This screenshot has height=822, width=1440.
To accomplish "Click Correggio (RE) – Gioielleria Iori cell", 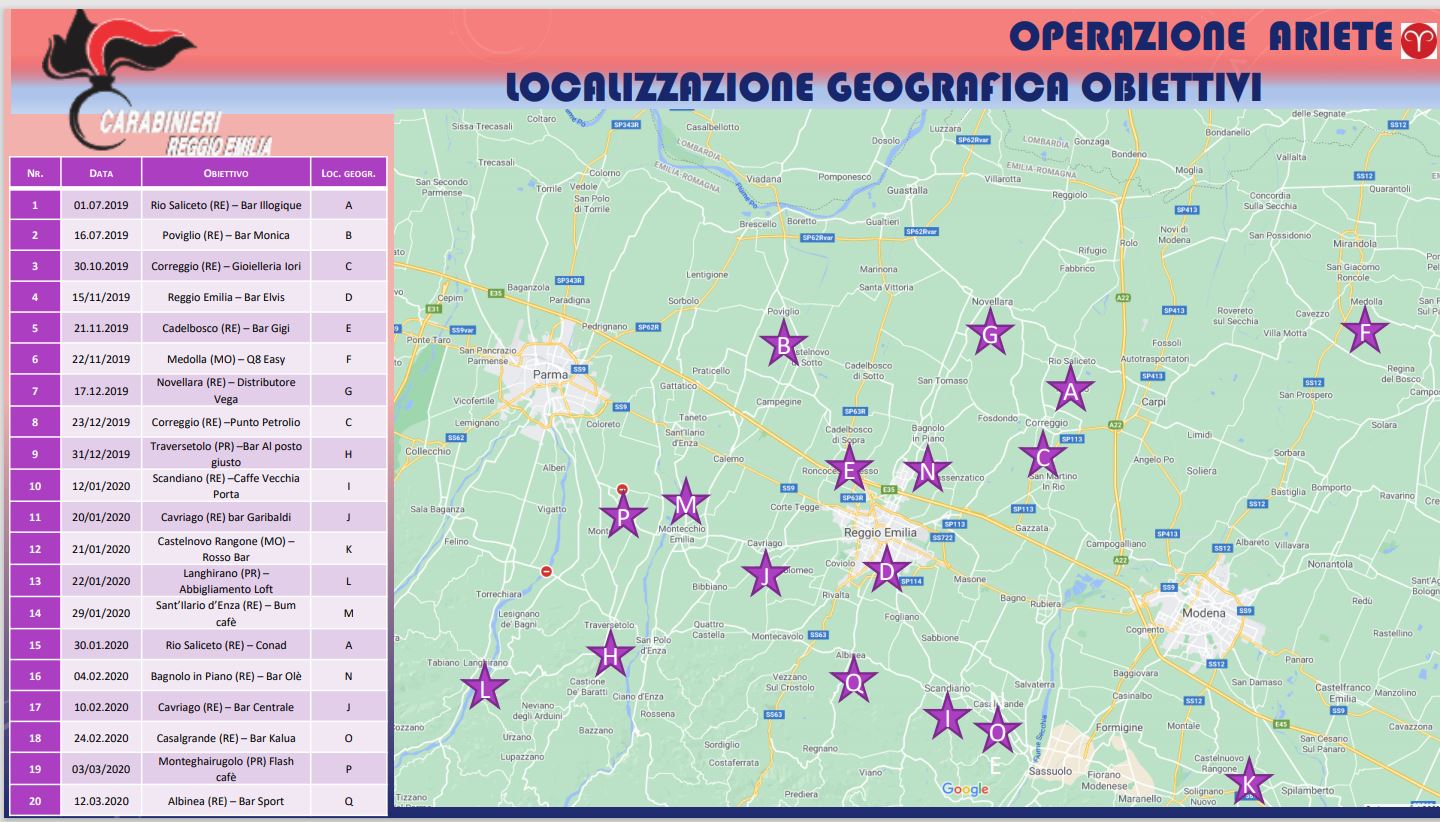I will pyautogui.click(x=226, y=266).
